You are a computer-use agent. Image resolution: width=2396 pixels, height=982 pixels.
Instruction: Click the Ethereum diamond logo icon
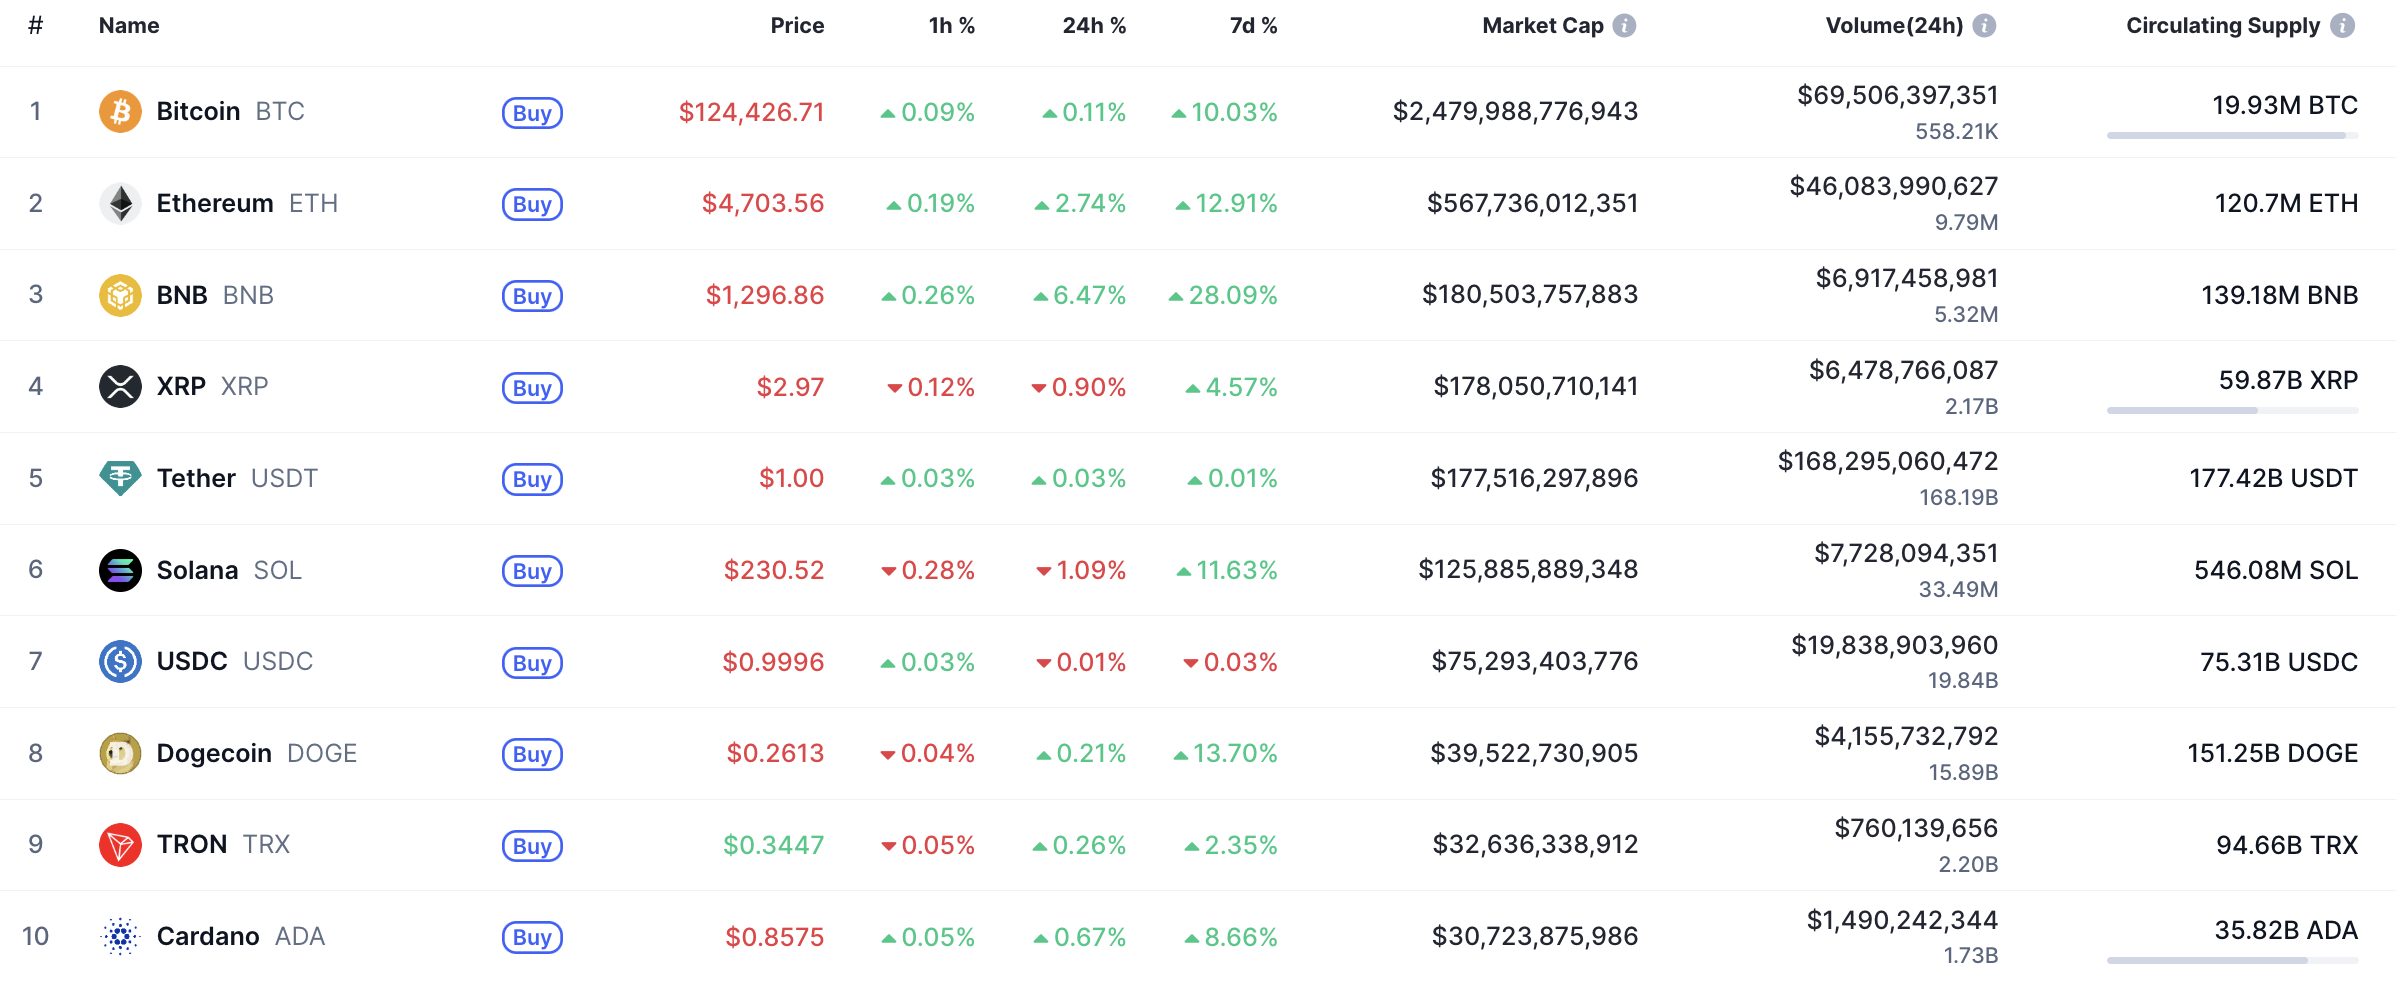coord(120,203)
